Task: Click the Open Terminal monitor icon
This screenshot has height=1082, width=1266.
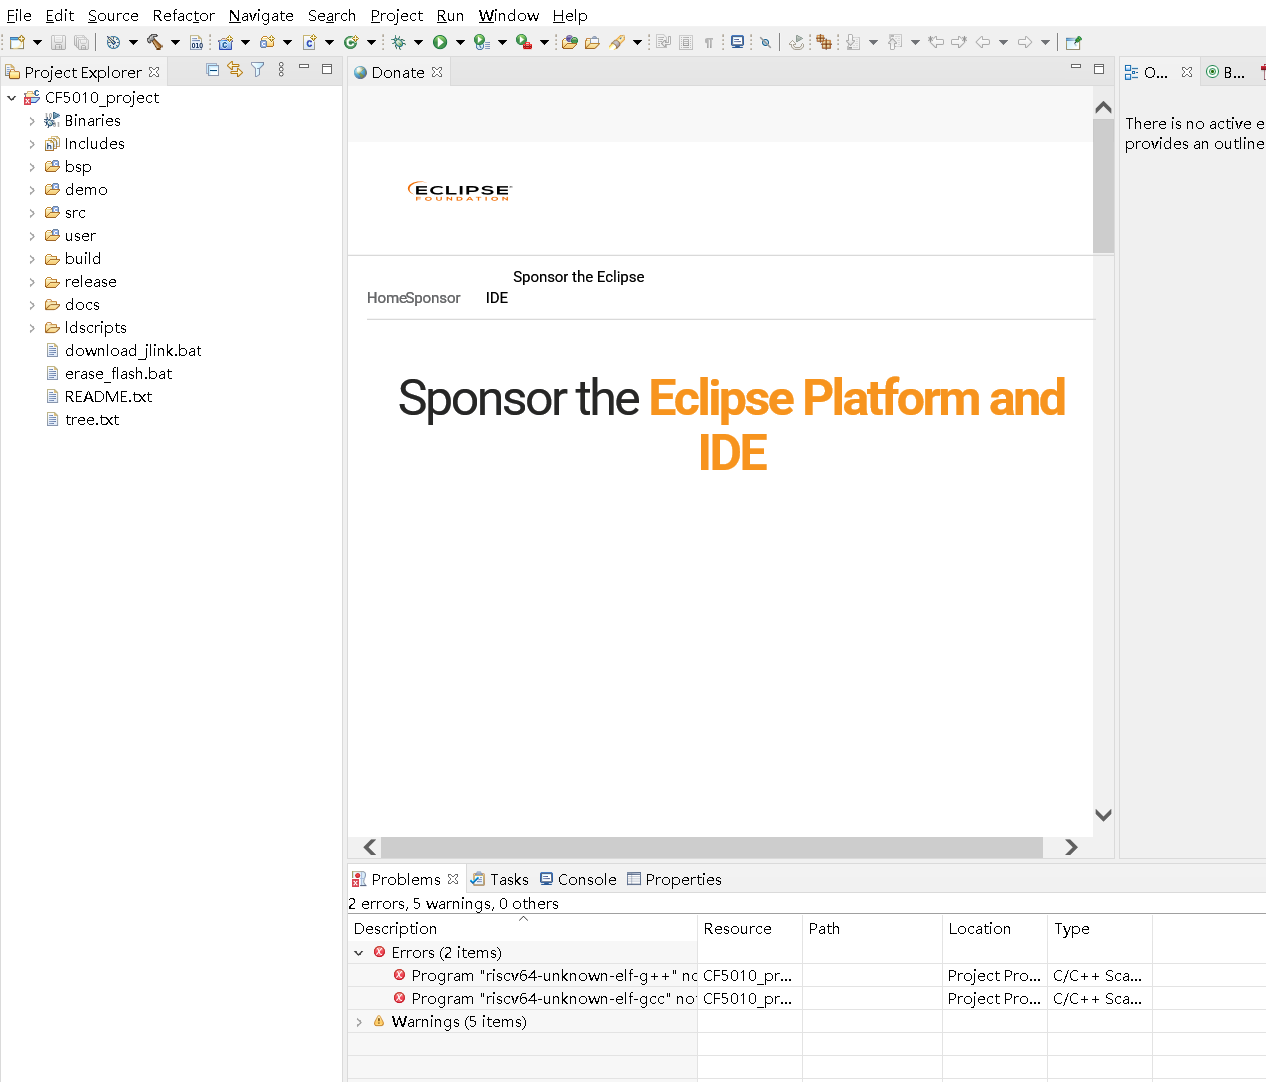Action: pos(737,42)
